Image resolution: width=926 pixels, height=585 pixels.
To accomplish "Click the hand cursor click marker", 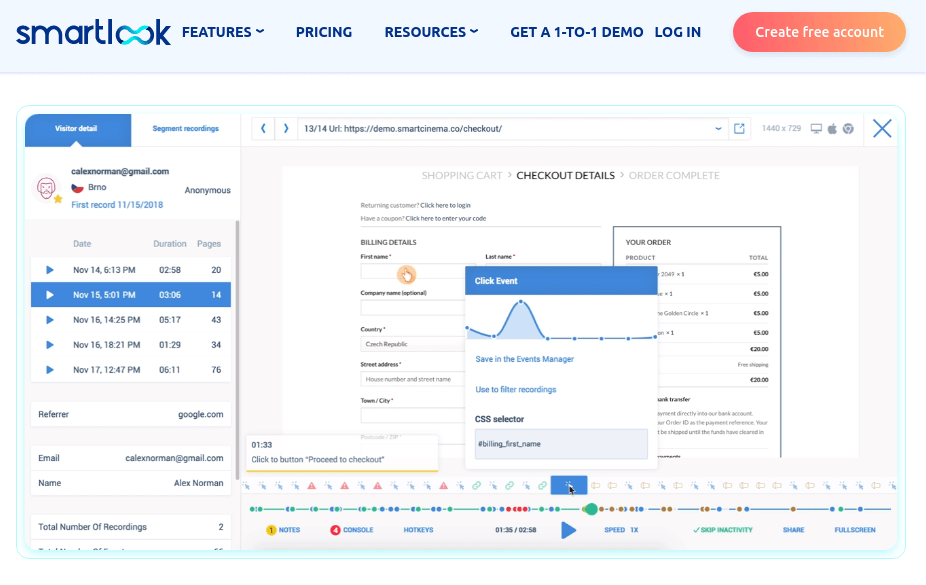I will [x=406, y=274].
